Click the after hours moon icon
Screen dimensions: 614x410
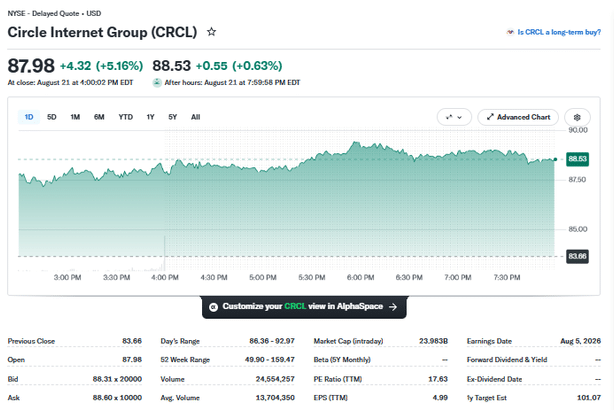pyautogui.click(x=157, y=83)
